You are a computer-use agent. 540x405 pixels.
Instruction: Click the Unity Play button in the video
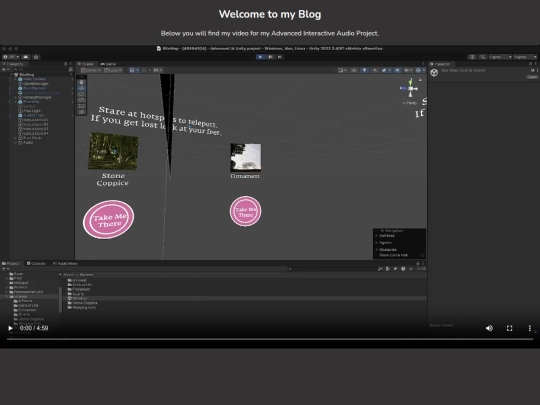point(260,57)
